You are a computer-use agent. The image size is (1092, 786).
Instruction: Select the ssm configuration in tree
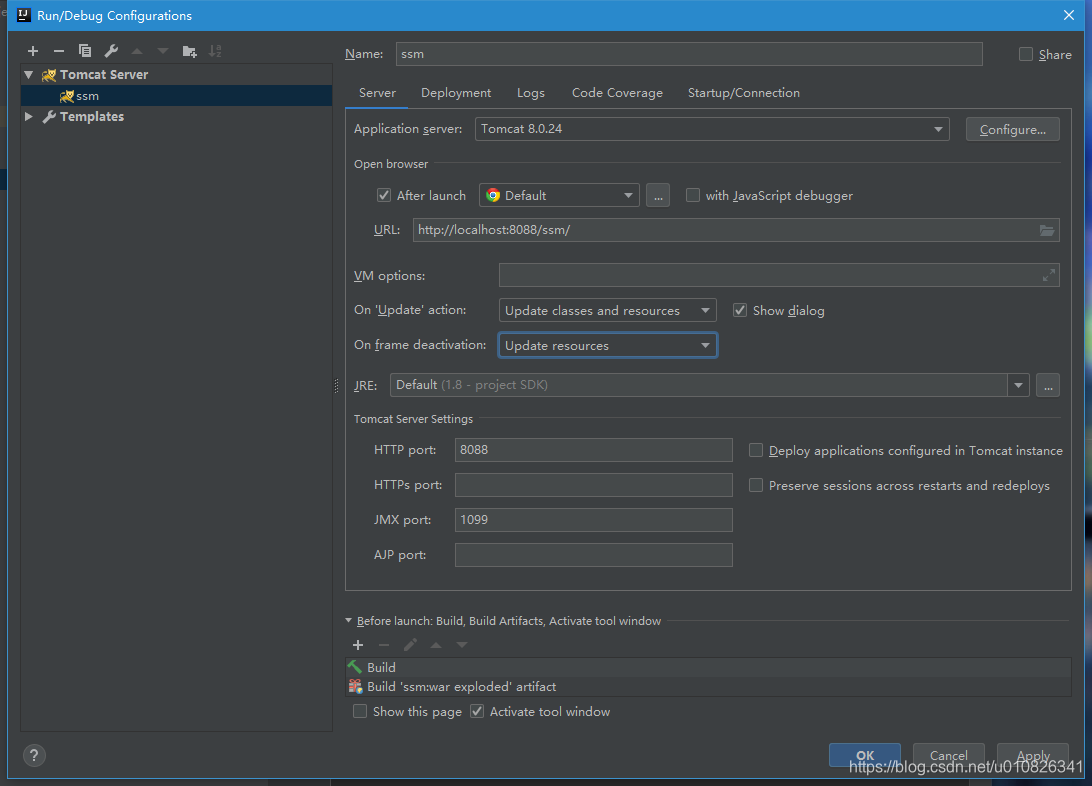[x=177, y=95]
